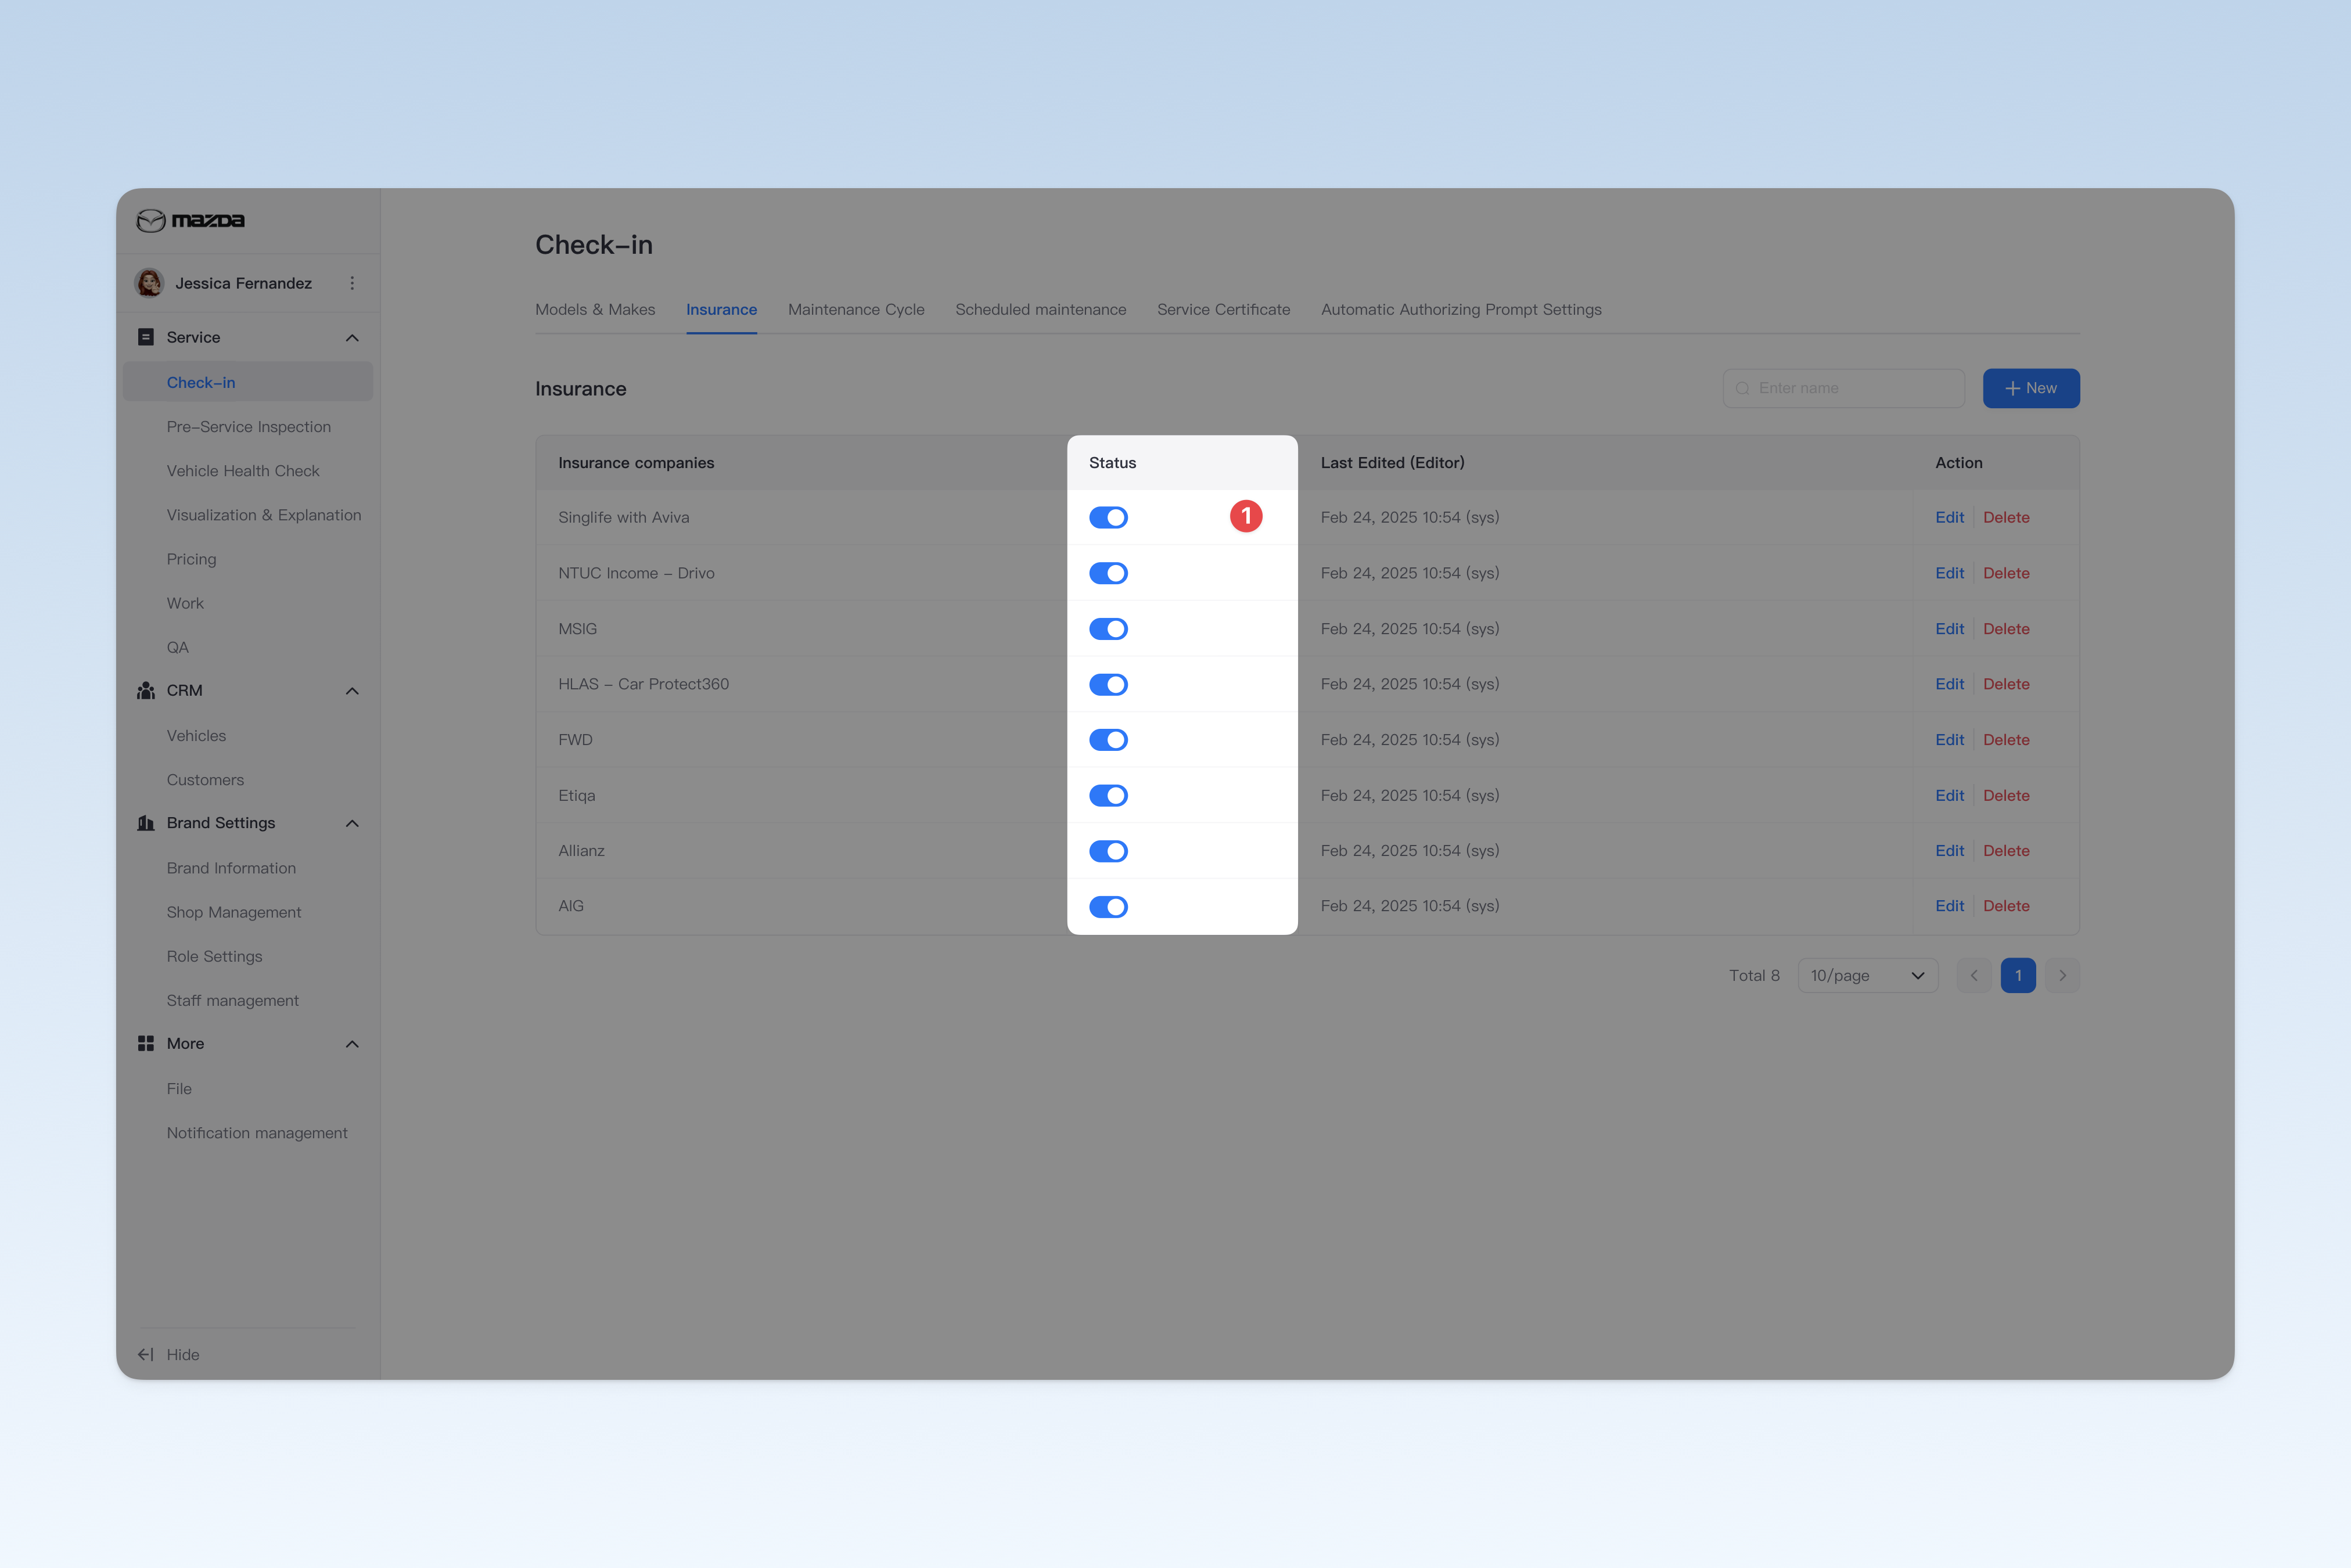The height and width of the screenshot is (1568, 2351).
Task: Toggle the AIG status switch
Action: [x=1108, y=906]
